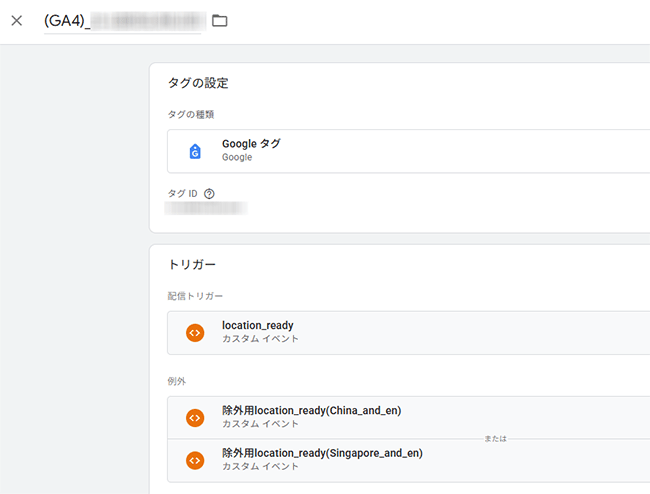Click the 例外 label

(177, 381)
